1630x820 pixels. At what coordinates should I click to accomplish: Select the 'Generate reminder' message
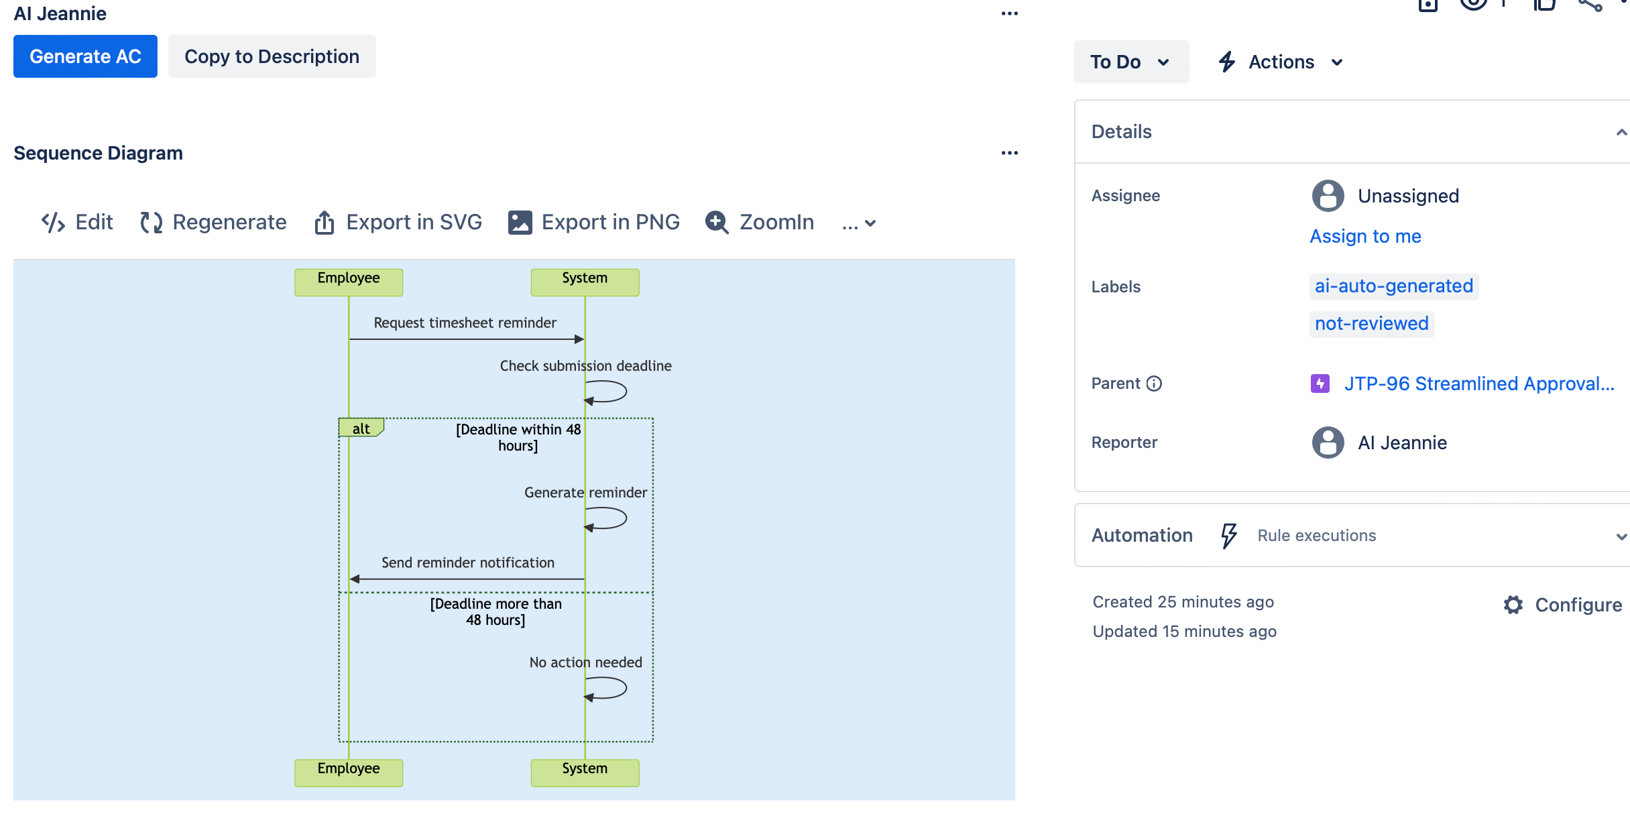[x=586, y=493]
